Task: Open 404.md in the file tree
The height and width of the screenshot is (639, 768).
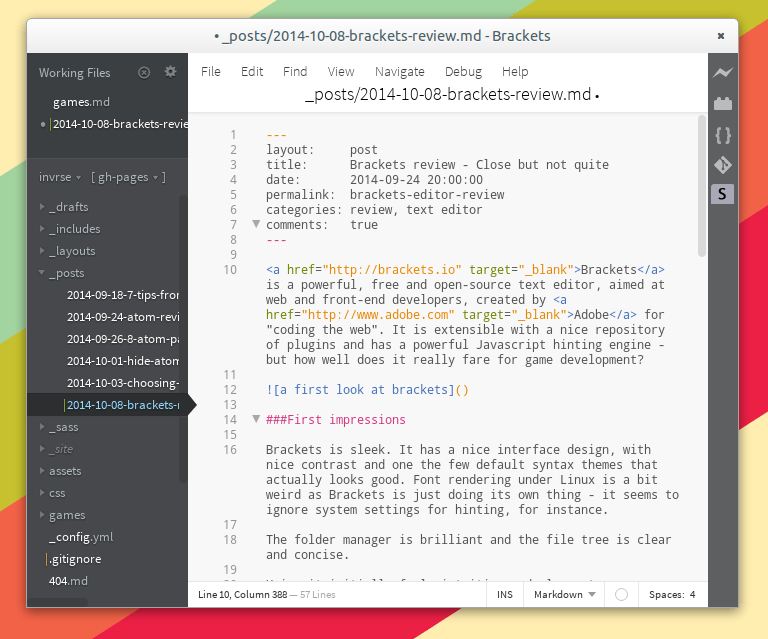Action: click(68, 581)
